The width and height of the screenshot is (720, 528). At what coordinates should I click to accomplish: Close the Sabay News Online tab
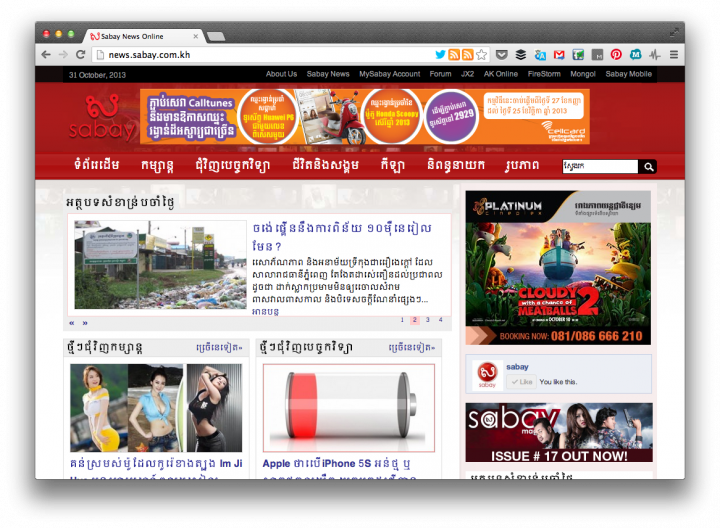(x=196, y=36)
